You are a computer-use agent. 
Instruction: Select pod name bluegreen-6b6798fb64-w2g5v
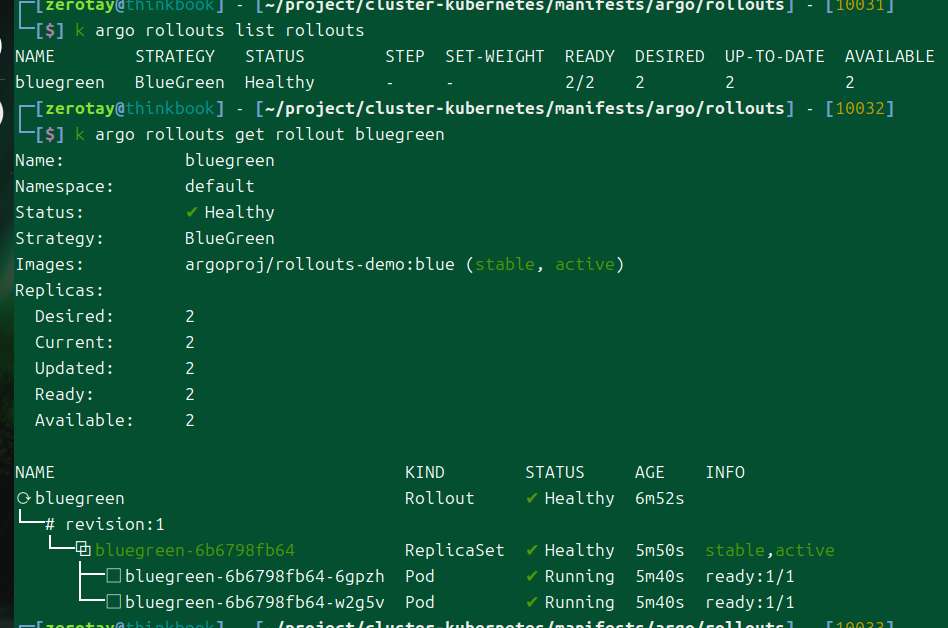pyautogui.click(x=255, y=602)
